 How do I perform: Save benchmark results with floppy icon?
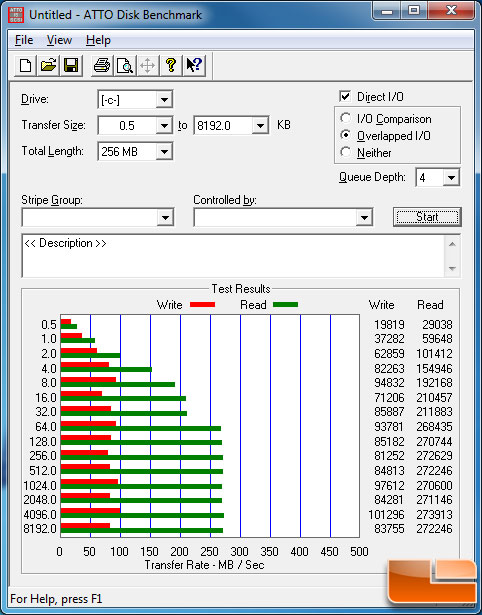tap(71, 65)
